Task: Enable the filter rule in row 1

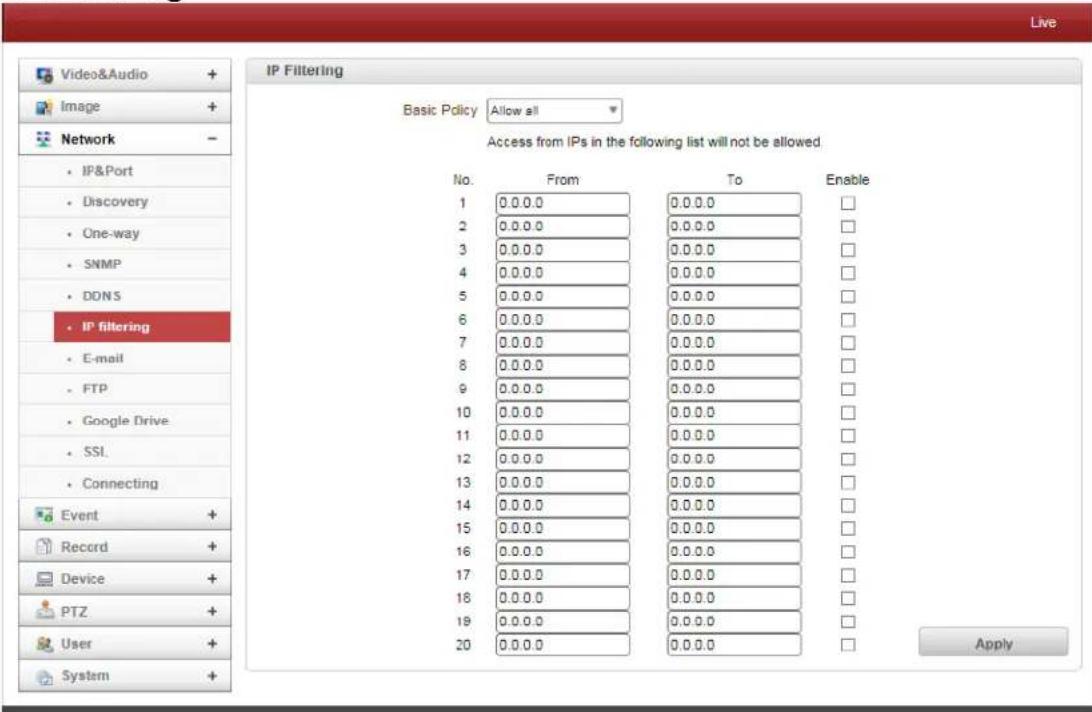Action: [x=848, y=203]
